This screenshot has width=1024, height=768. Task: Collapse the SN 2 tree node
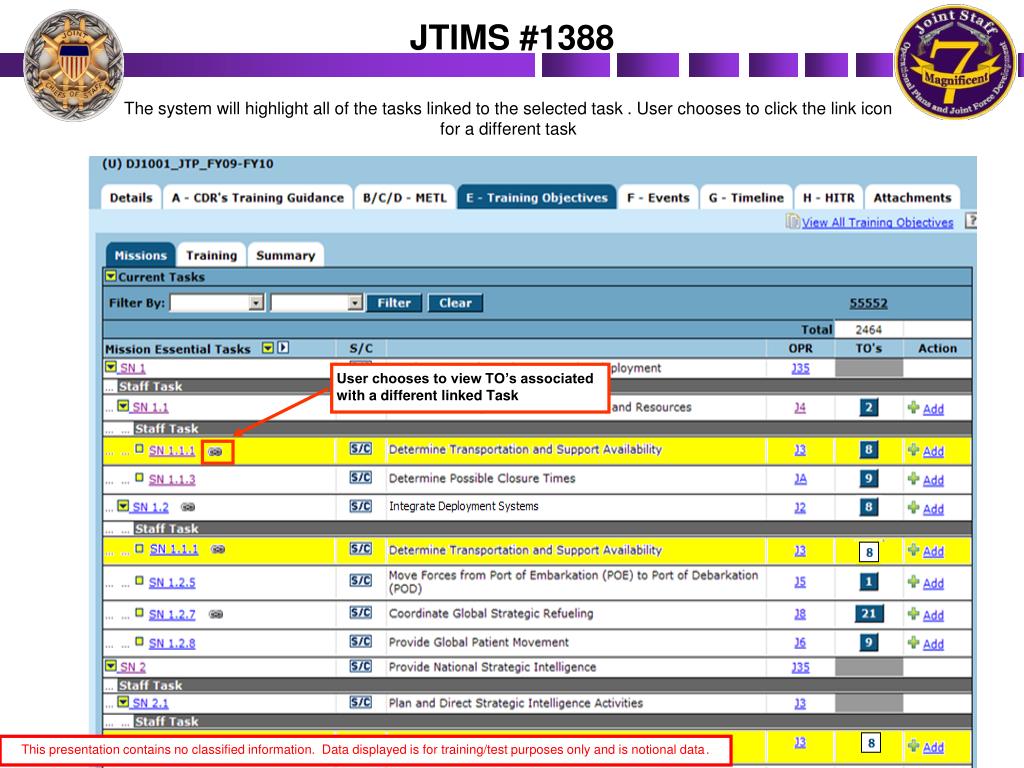pyautogui.click(x=111, y=665)
